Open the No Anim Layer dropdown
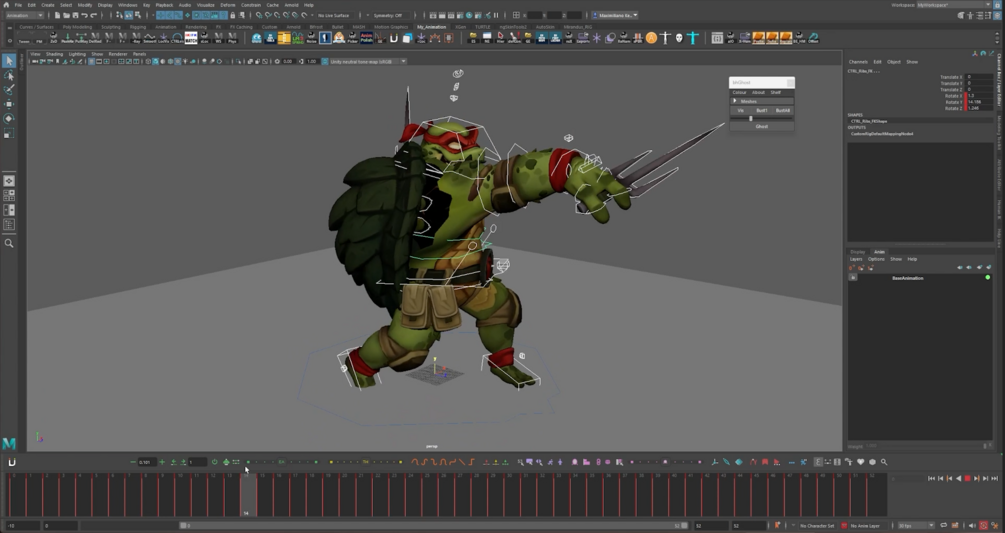This screenshot has height=533, width=1005. click(x=866, y=525)
